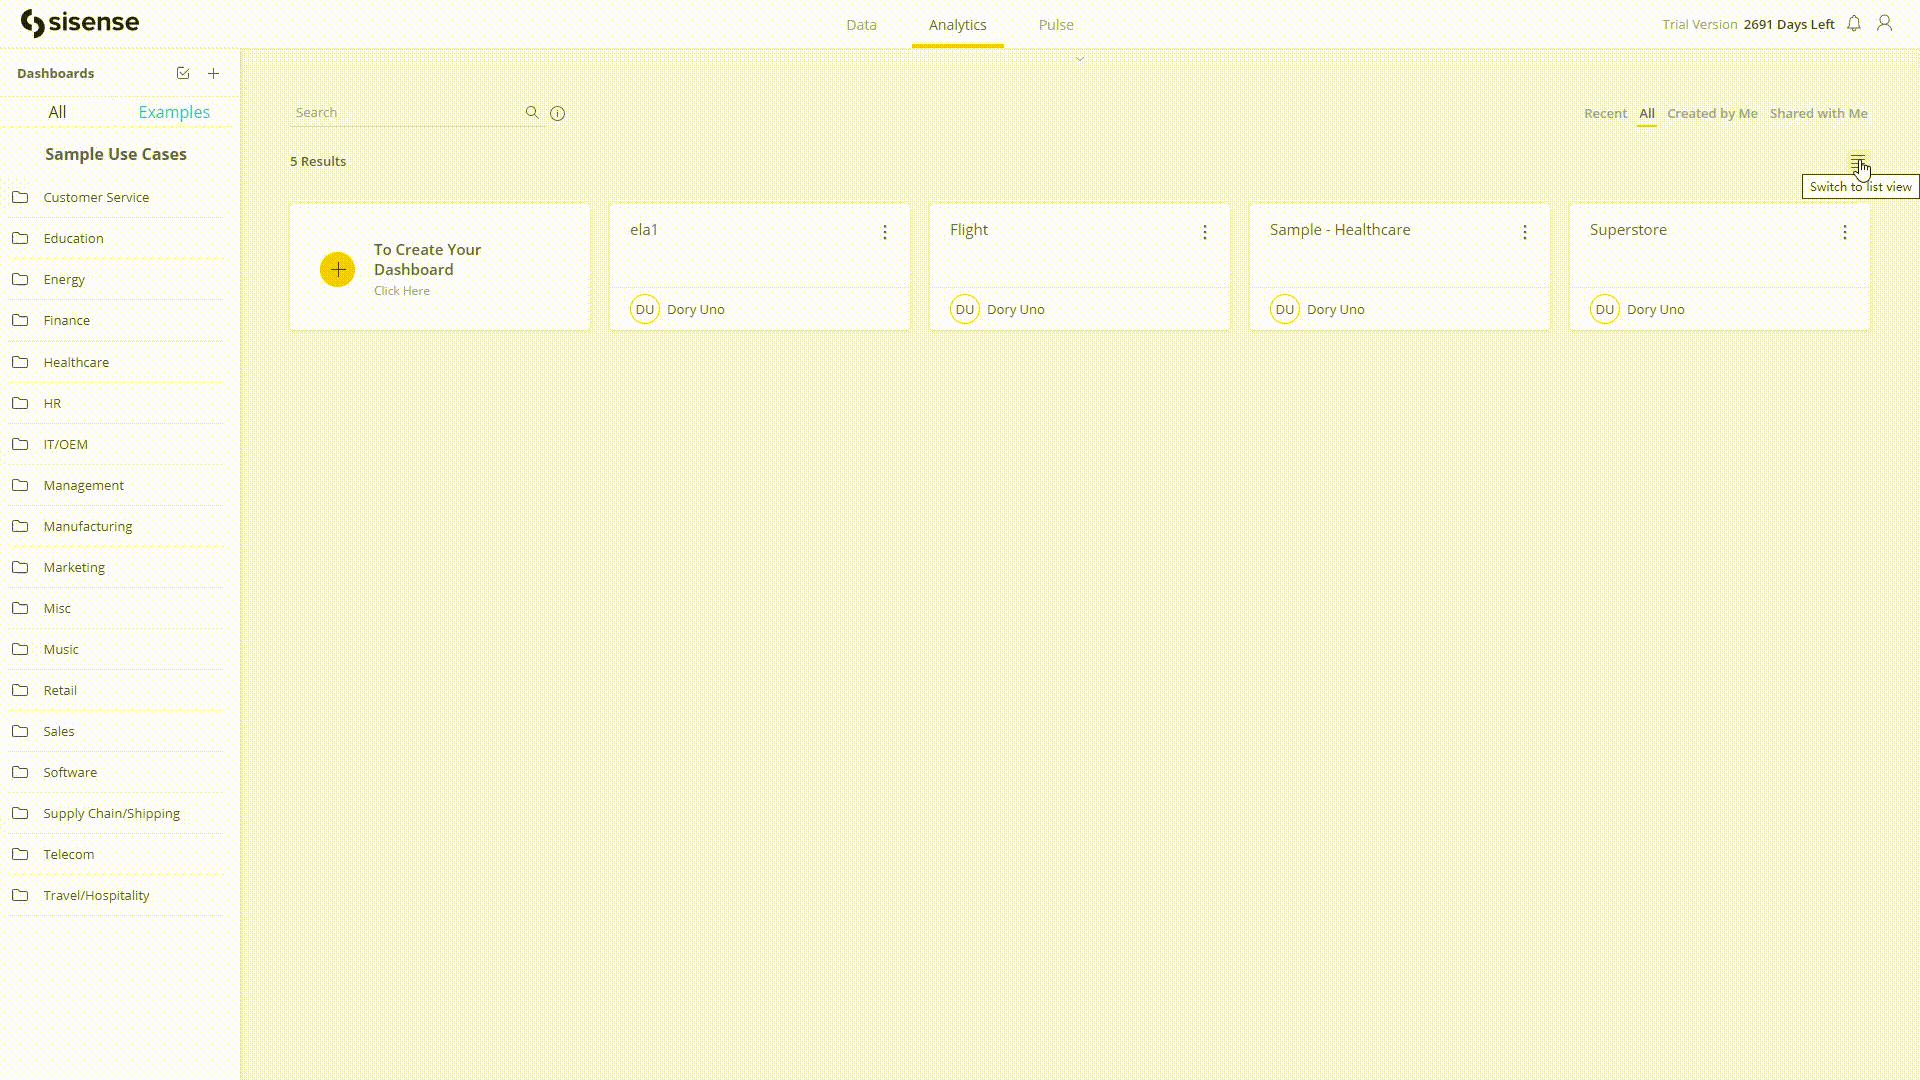The height and width of the screenshot is (1080, 1920).
Task: Open the Marketing folder
Action: (x=117, y=567)
